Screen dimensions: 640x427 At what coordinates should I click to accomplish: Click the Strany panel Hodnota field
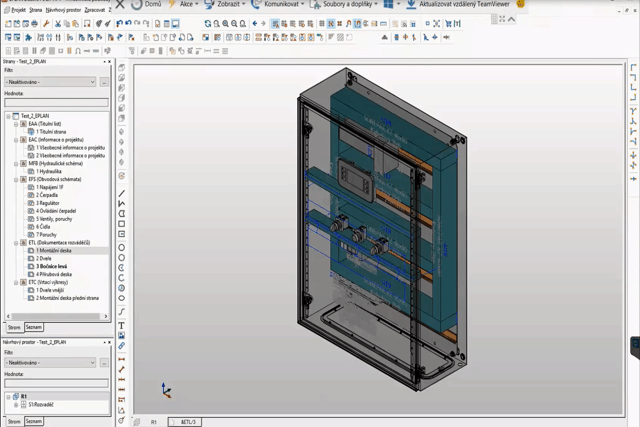click(x=56, y=102)
